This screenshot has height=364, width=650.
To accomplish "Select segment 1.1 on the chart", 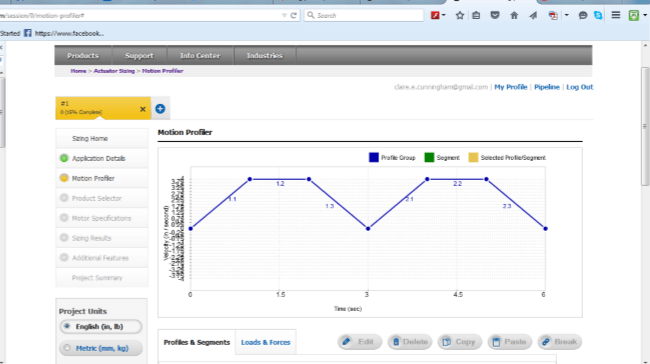I will tap(232, 199).
